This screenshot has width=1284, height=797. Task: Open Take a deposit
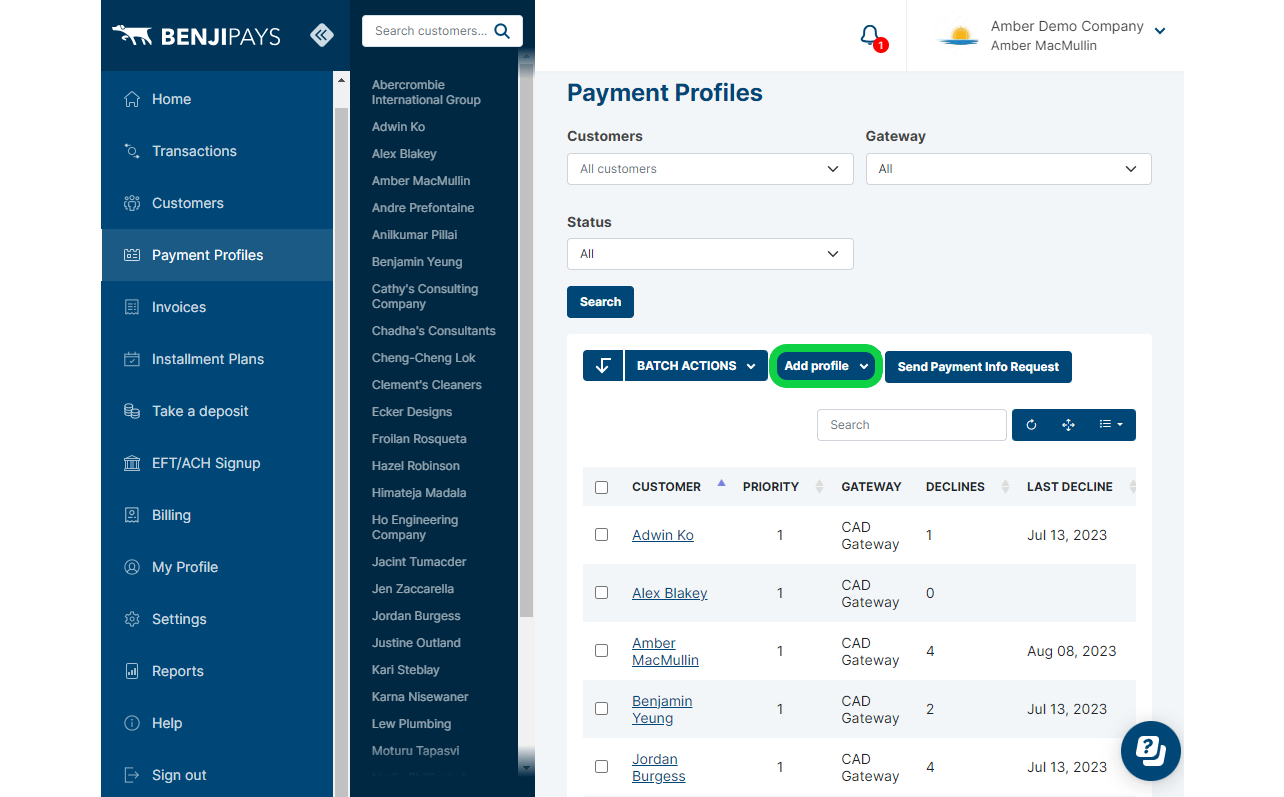click(217, 411)
